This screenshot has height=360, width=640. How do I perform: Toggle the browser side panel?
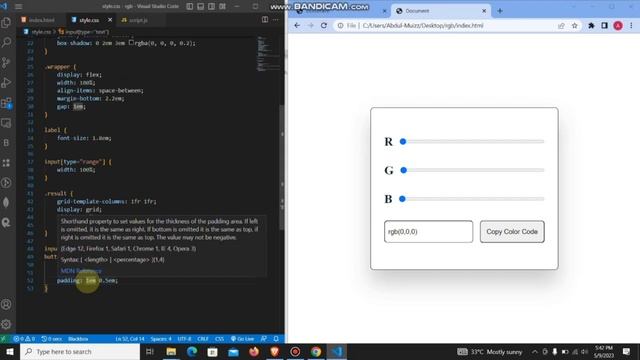pyautogui.click(x=604, y=25)
